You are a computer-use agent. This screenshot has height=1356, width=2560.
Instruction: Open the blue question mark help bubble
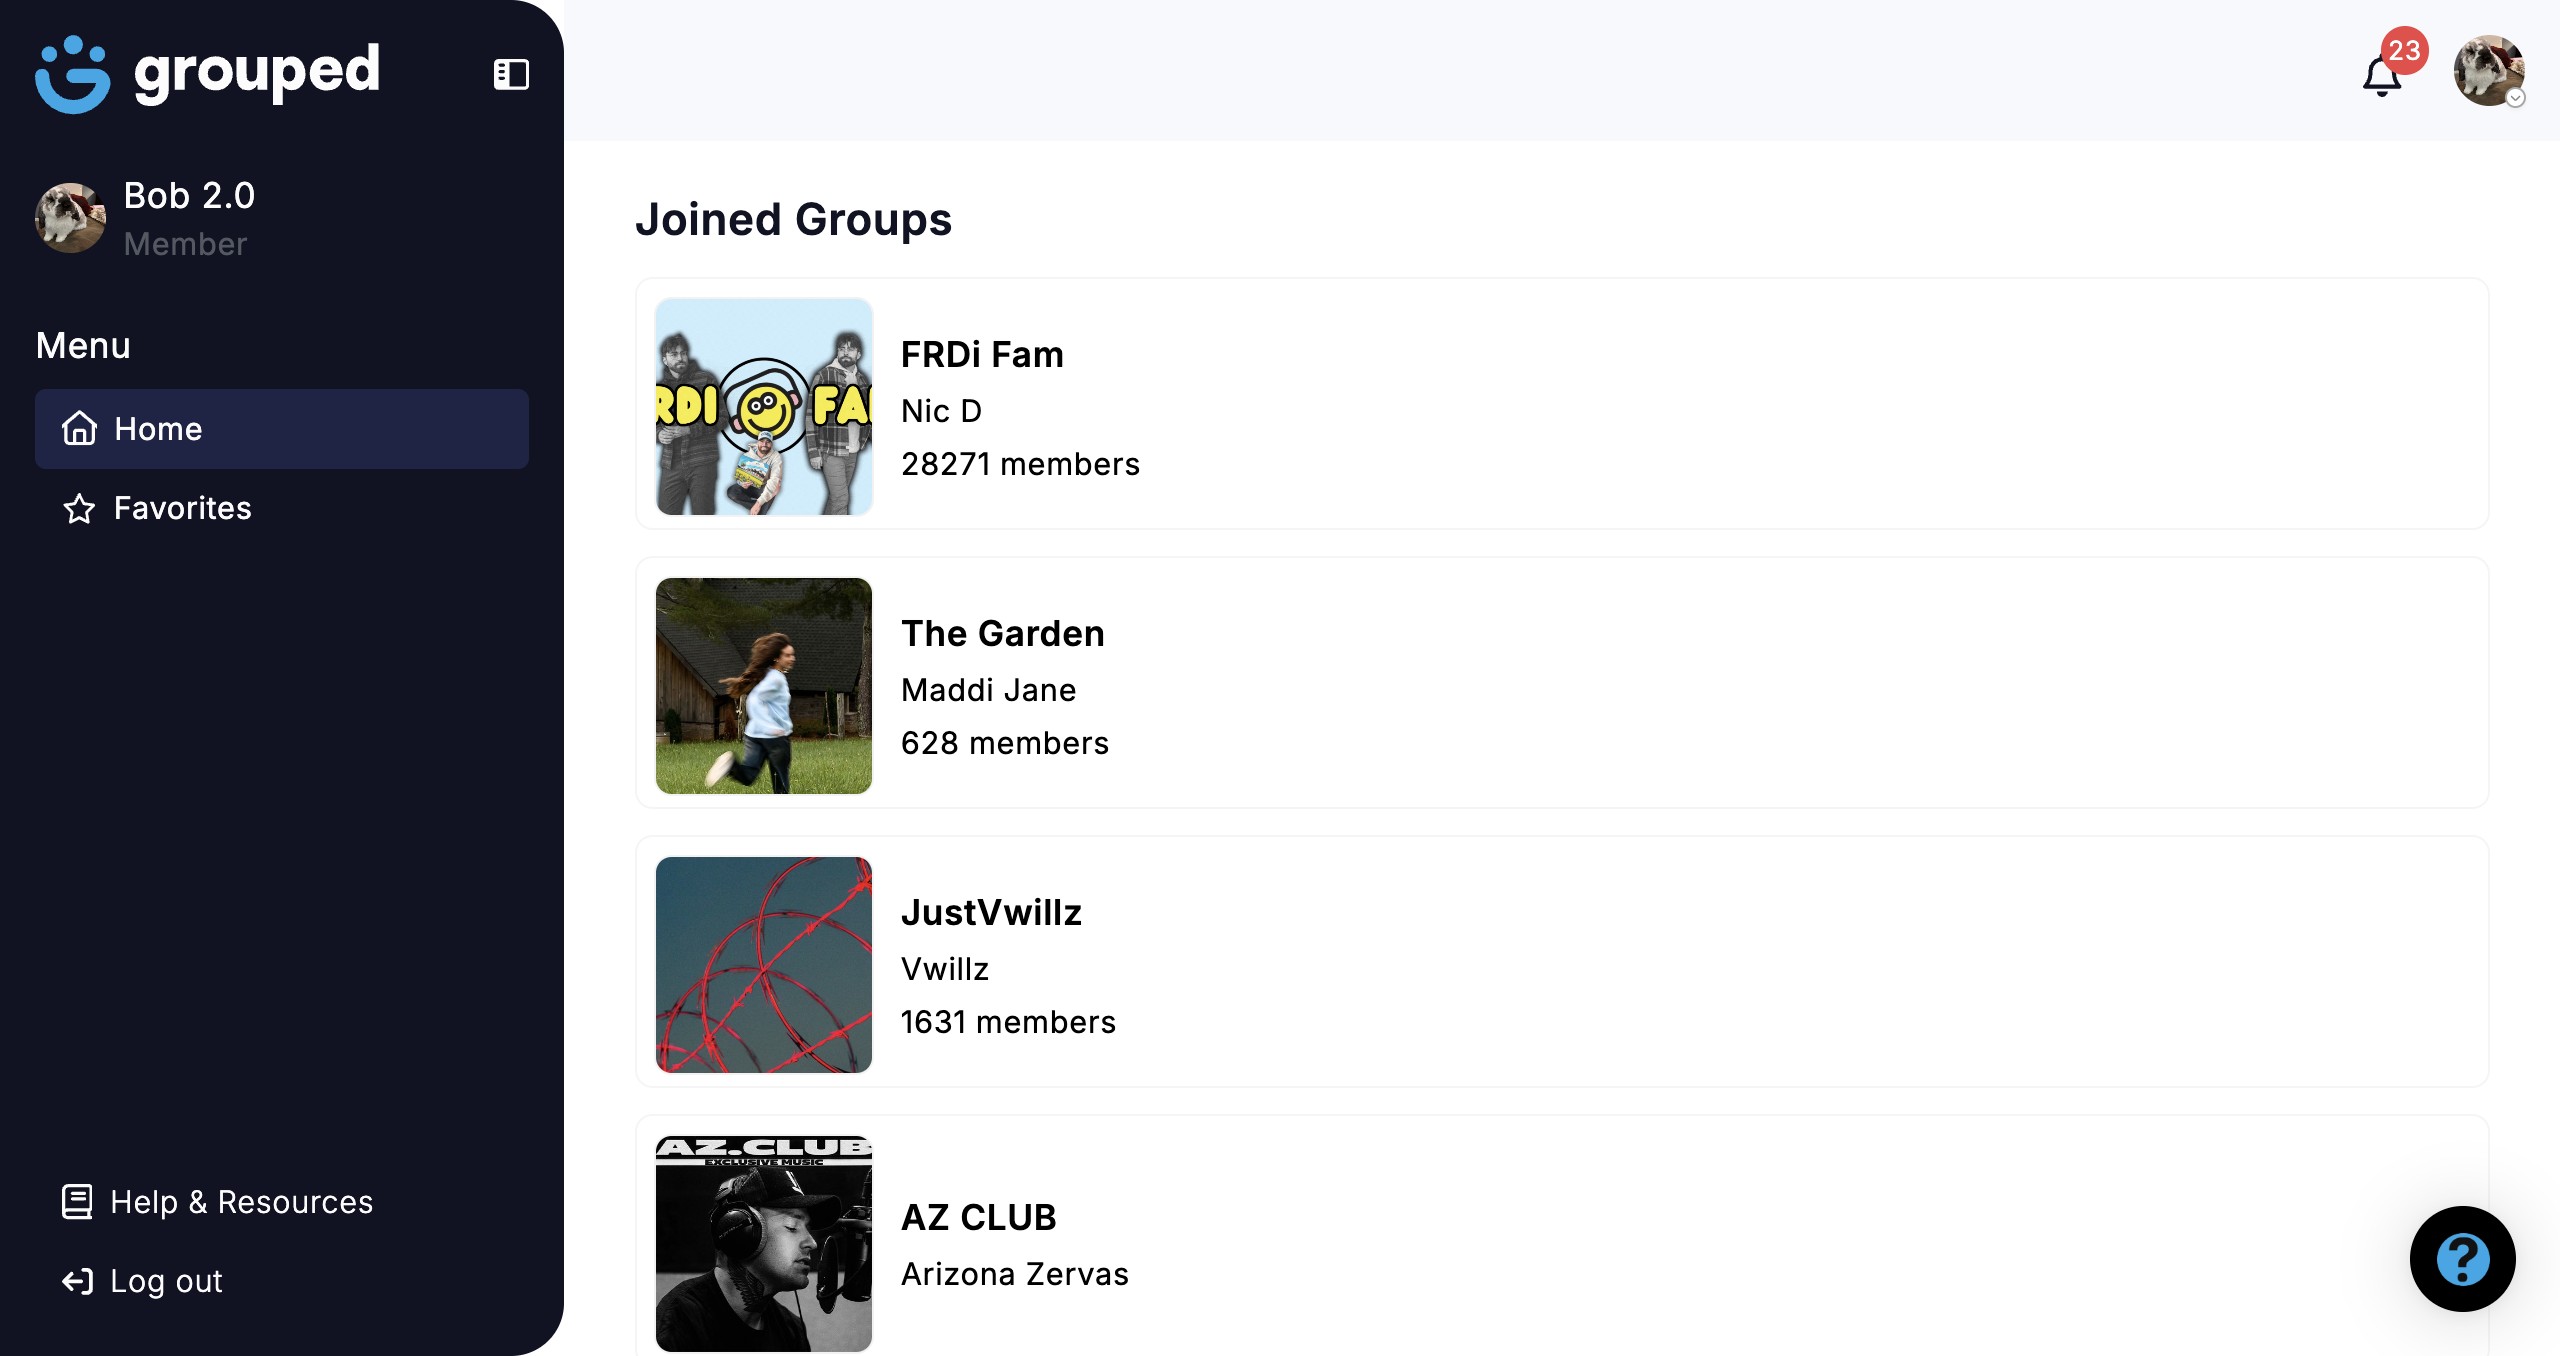pyautogui.click(x=2462, y=1259)
